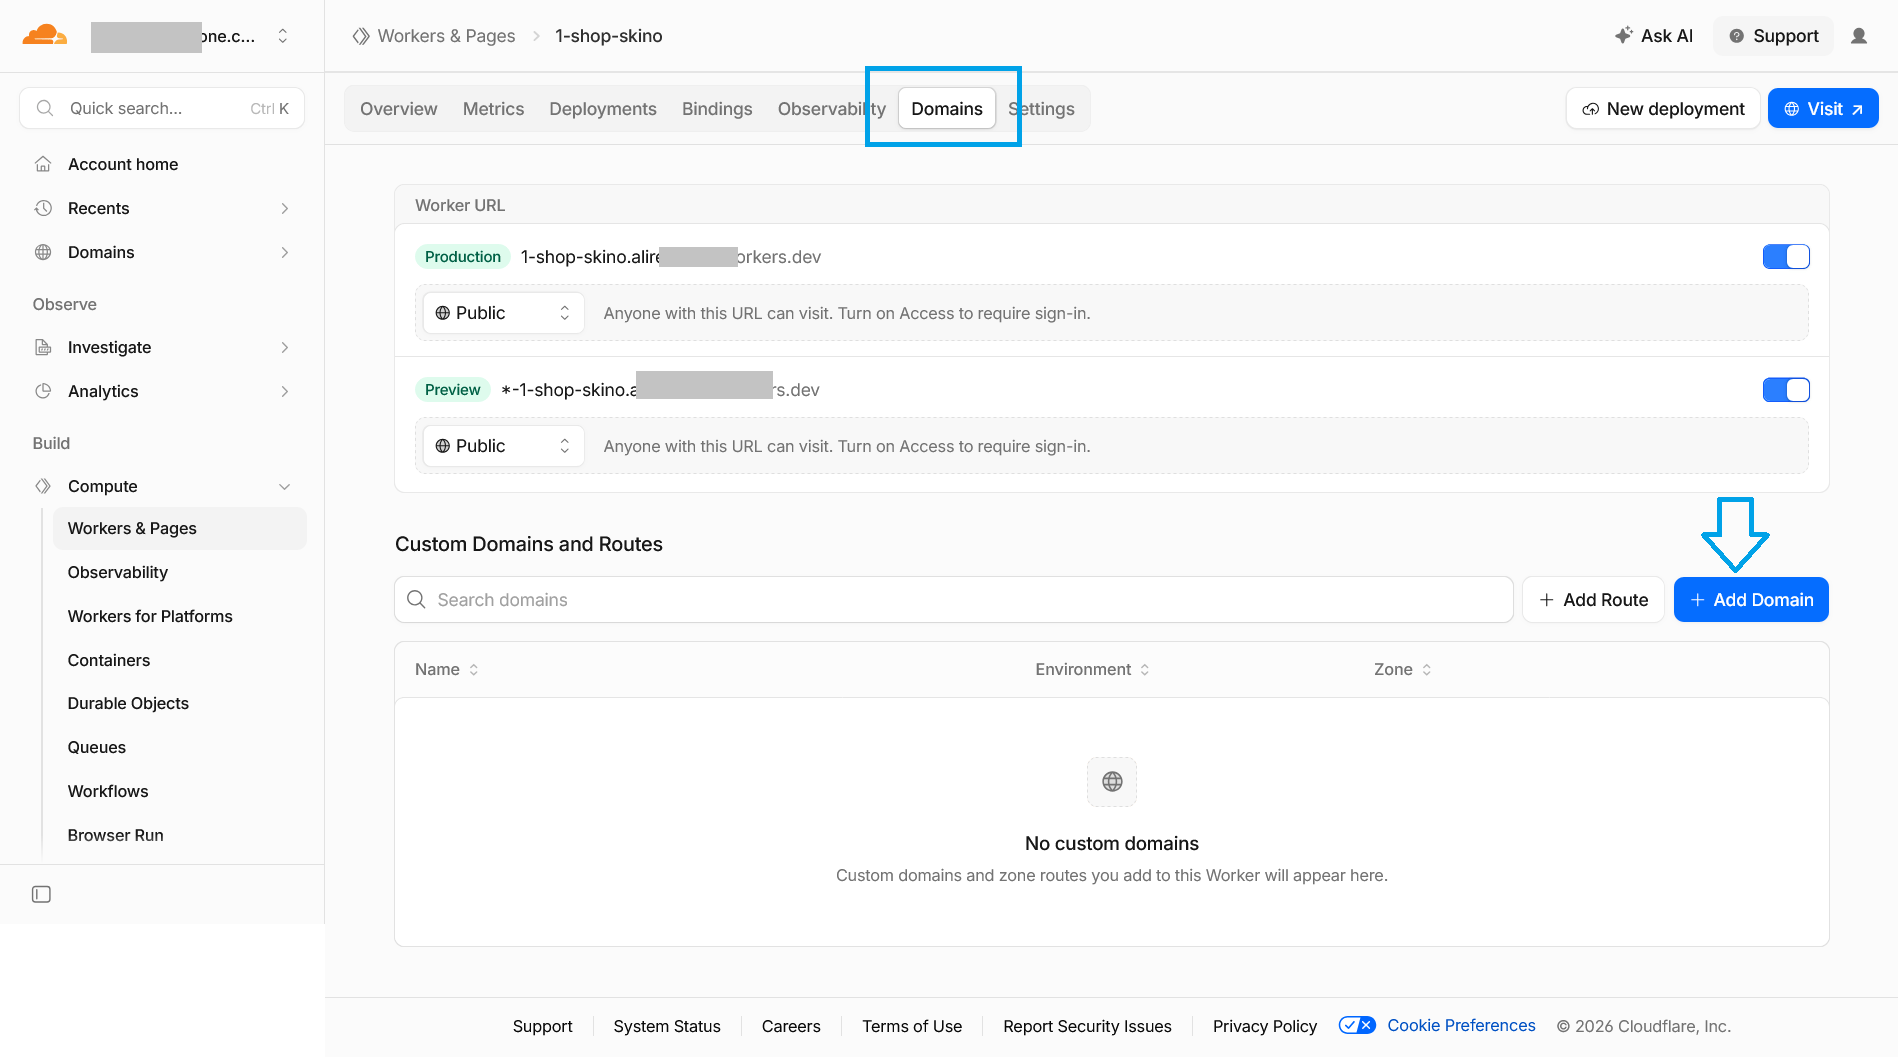This screenshot has width=1898, height=1057.
Task: Click the Recents clock icon
Action: pos(43,208)
